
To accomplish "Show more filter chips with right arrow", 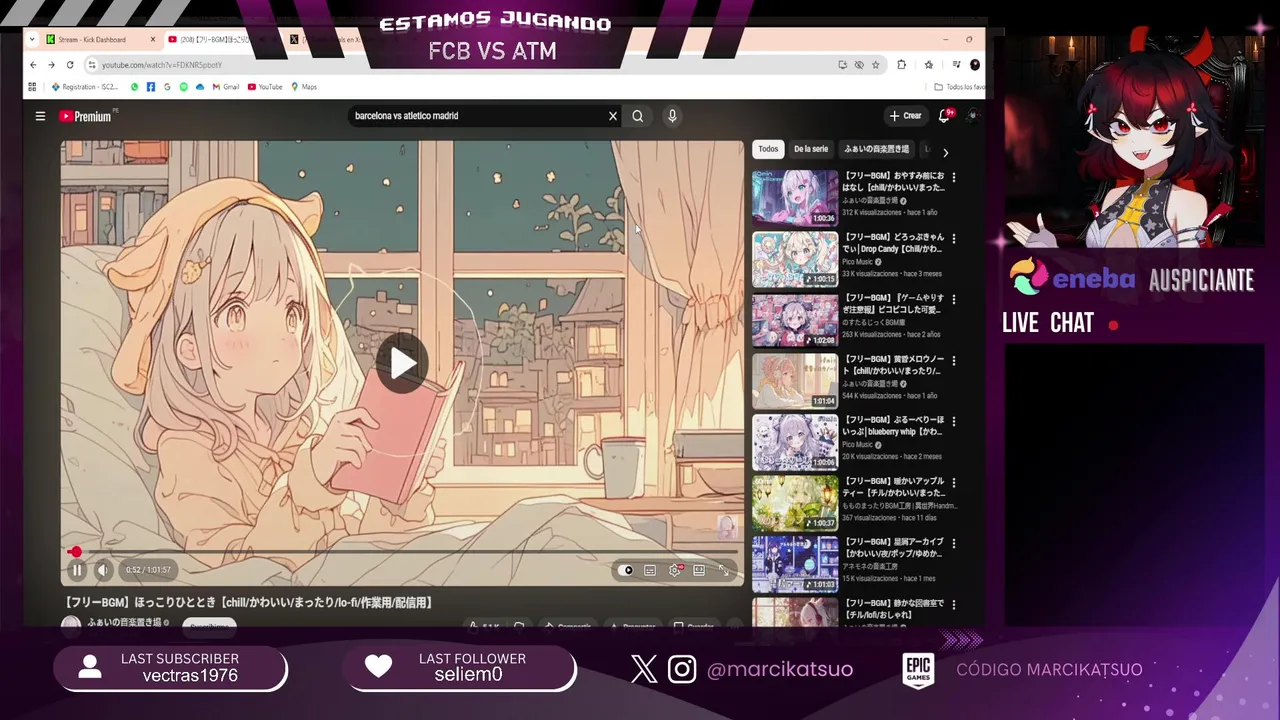I will point(945,152).
